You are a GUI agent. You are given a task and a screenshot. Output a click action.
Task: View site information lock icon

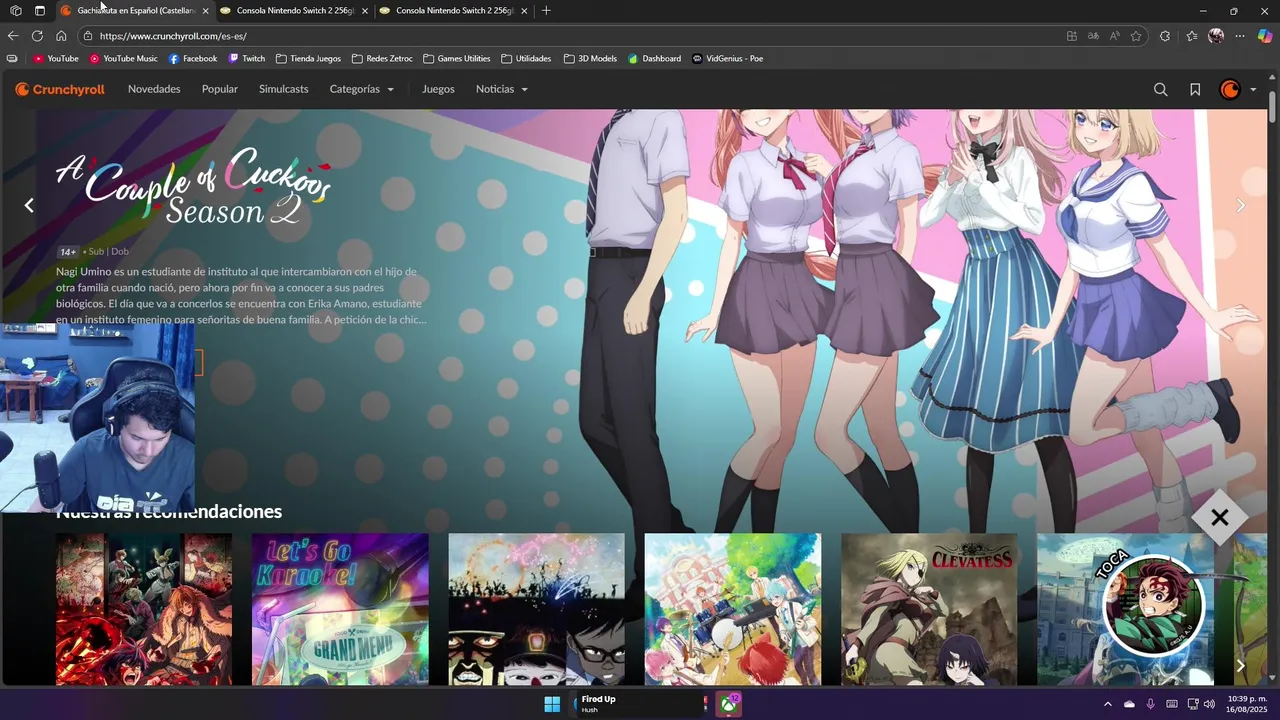click(x=88, y=36)
